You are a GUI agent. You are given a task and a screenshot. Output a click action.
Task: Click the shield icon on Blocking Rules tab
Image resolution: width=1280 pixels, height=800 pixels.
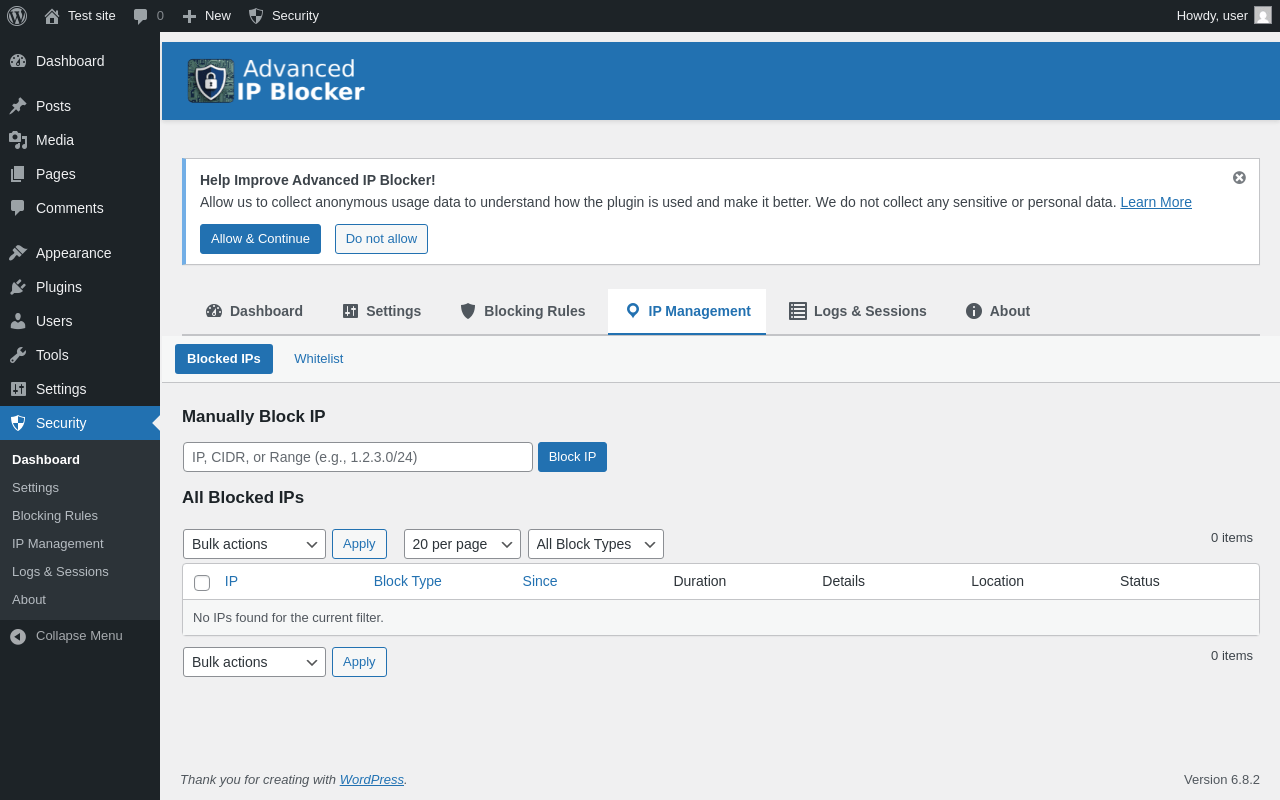point(468,311)
